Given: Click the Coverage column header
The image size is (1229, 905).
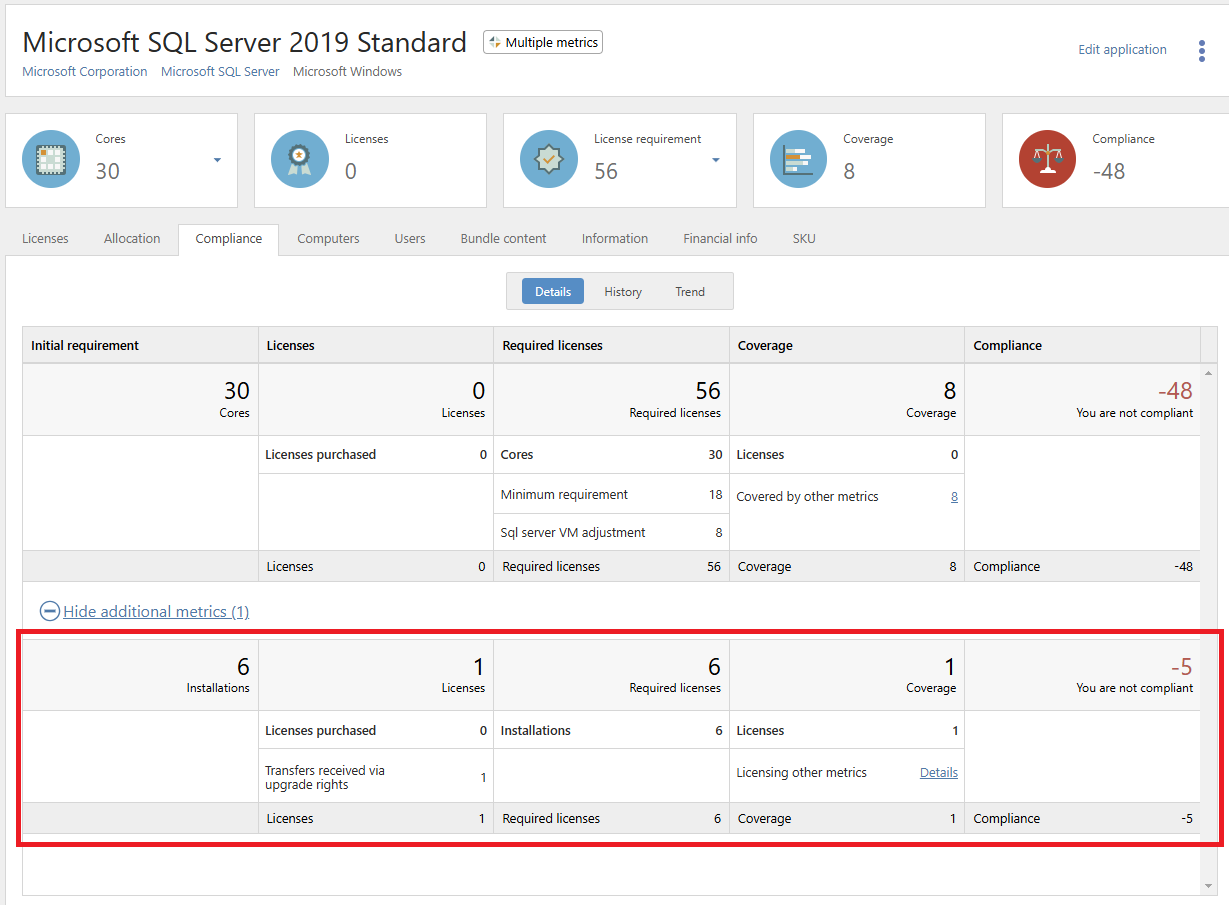Looking at the screenshot, I should click(847, 345).
